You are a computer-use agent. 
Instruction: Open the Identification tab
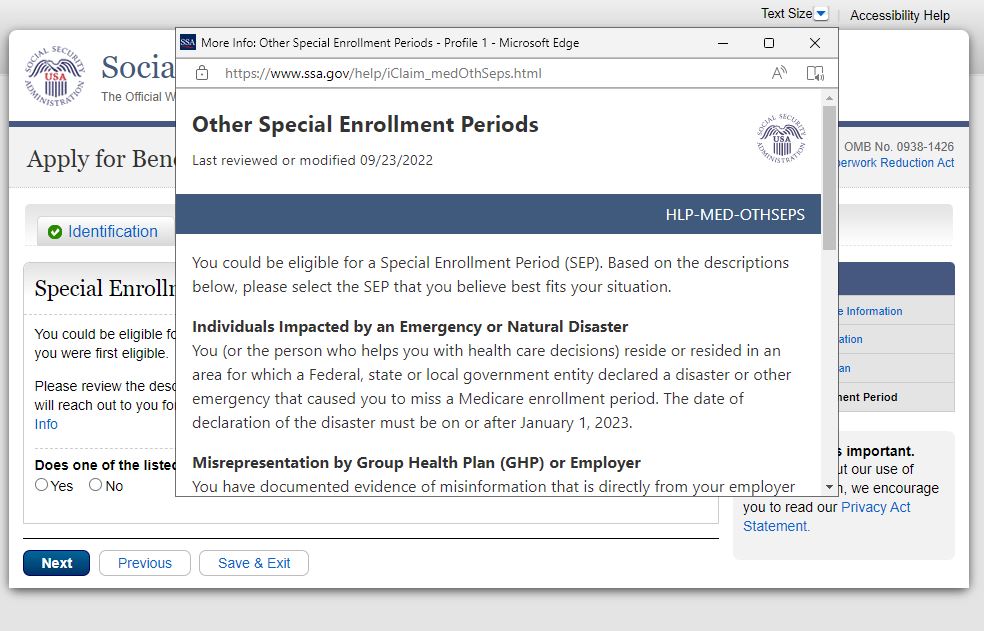(x=112, y=231)
